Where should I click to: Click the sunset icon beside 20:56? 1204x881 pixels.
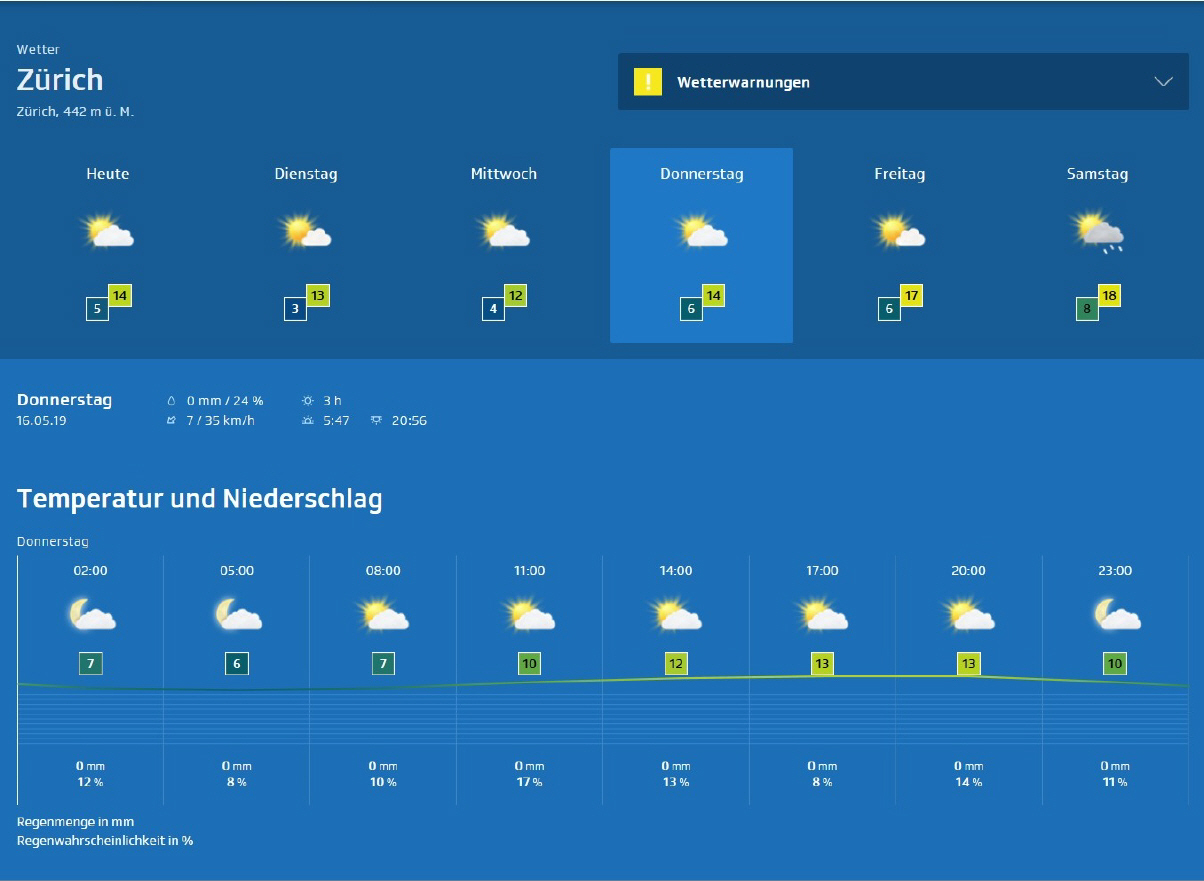[376, 421]
